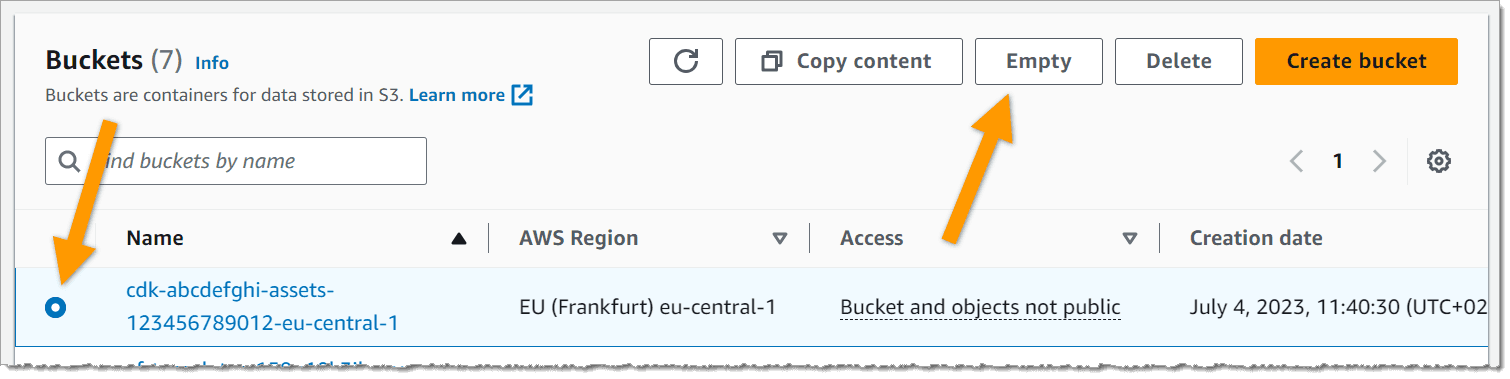Focus the Find buckets by name field
1510x379 pixels.
[236, 161]
